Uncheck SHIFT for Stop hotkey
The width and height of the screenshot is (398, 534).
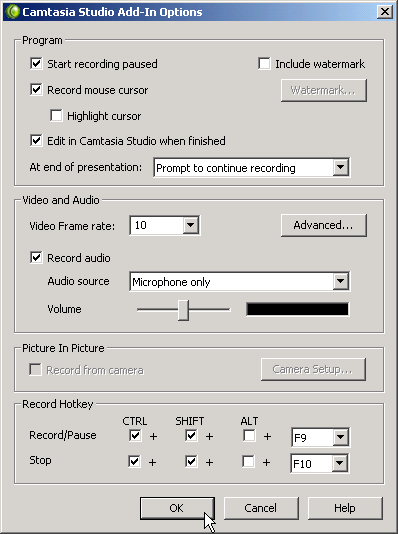point(191,461)
